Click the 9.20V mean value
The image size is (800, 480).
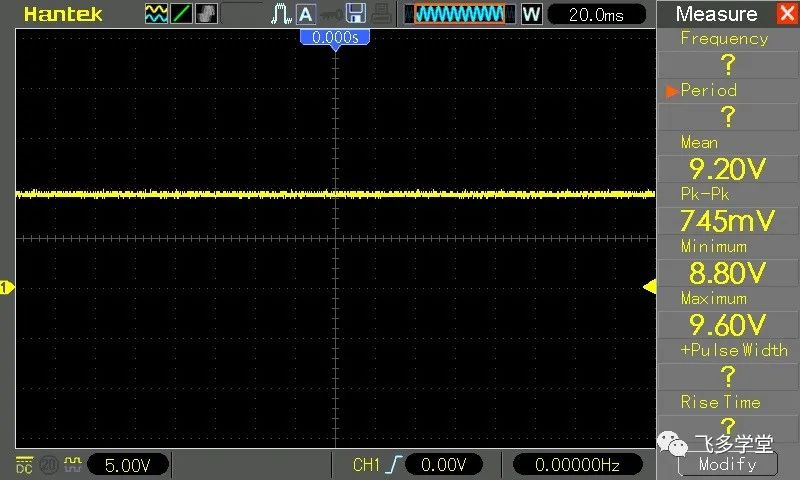point(728,169)
